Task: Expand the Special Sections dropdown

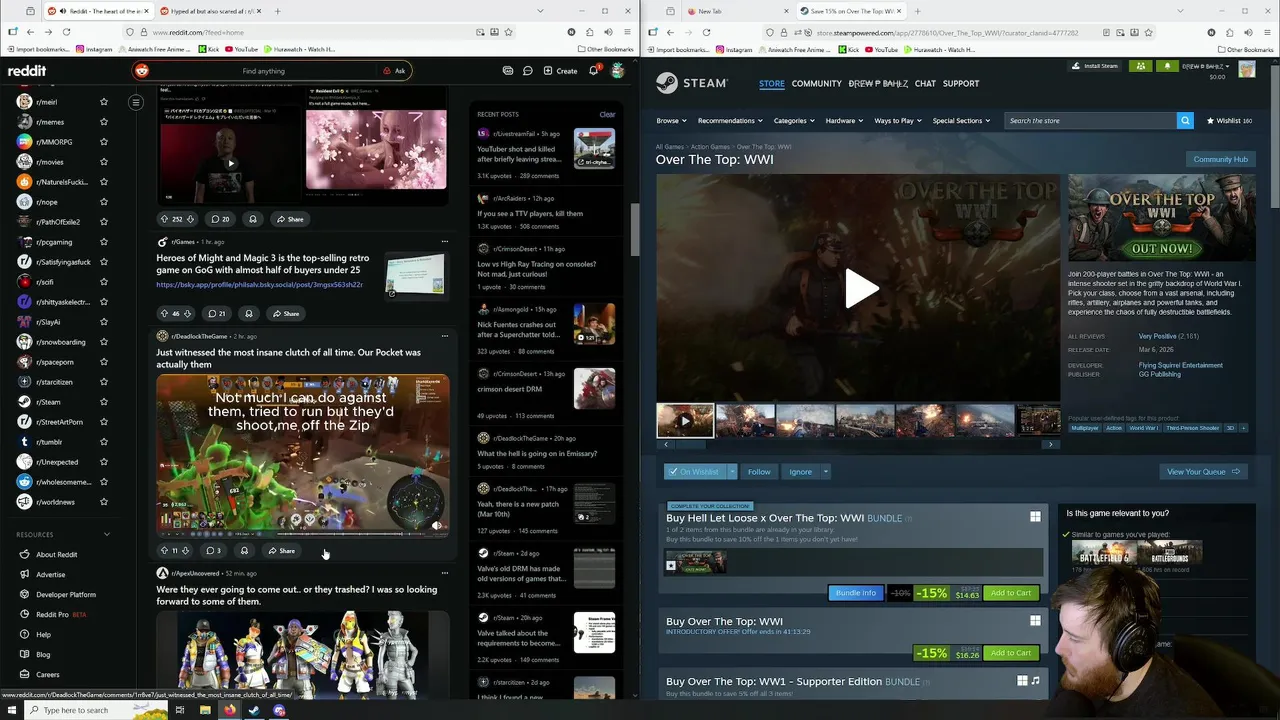Action: [x=961, y=121]
